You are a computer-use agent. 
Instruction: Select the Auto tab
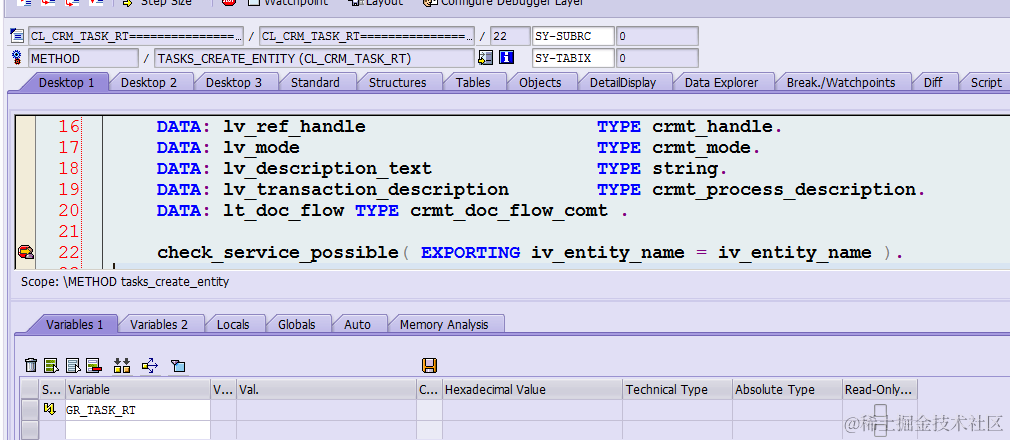[x=357, y=325]
